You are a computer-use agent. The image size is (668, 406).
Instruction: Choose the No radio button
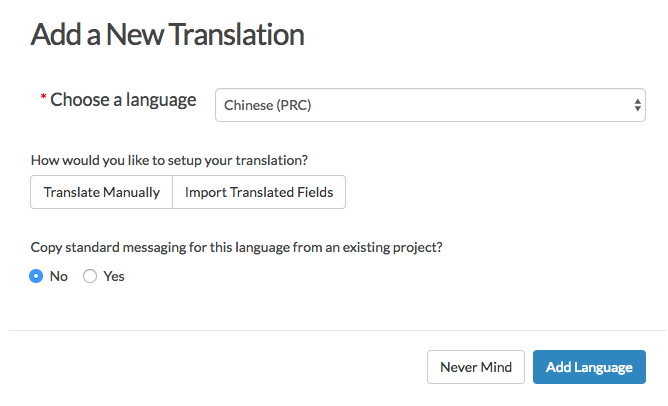37,276
